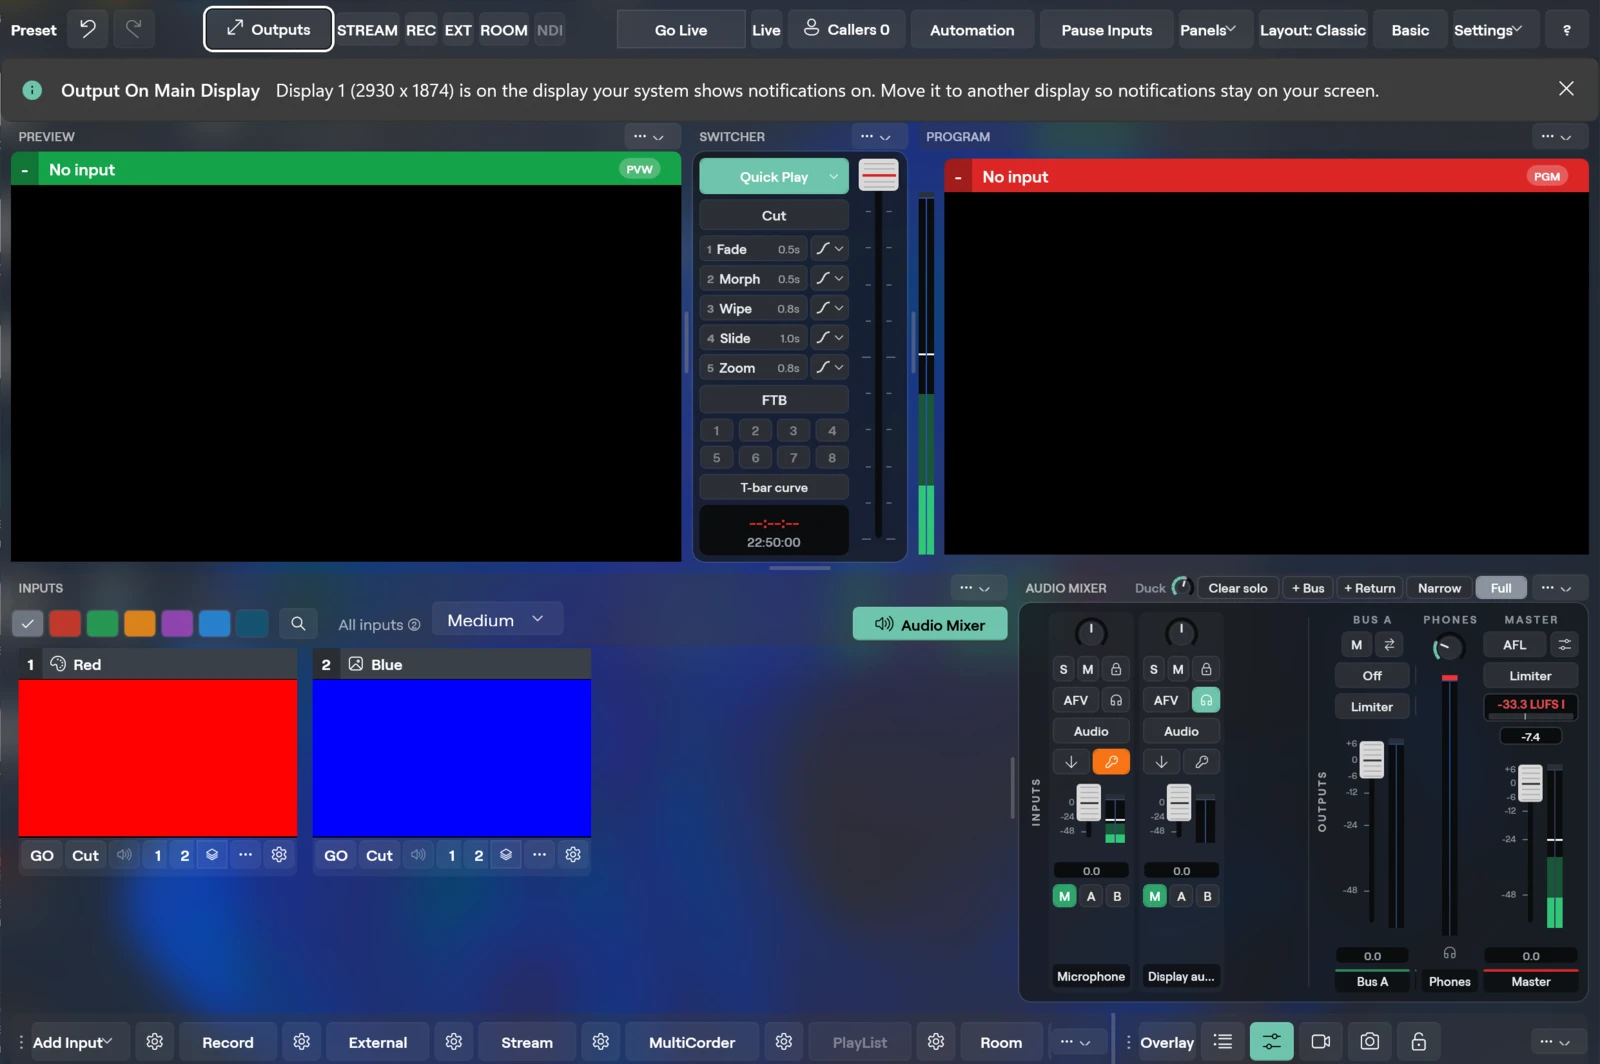Click the video camera icon in bottom bar
This screenshot has height=1064, width=1600.
coord(1321,1042)
